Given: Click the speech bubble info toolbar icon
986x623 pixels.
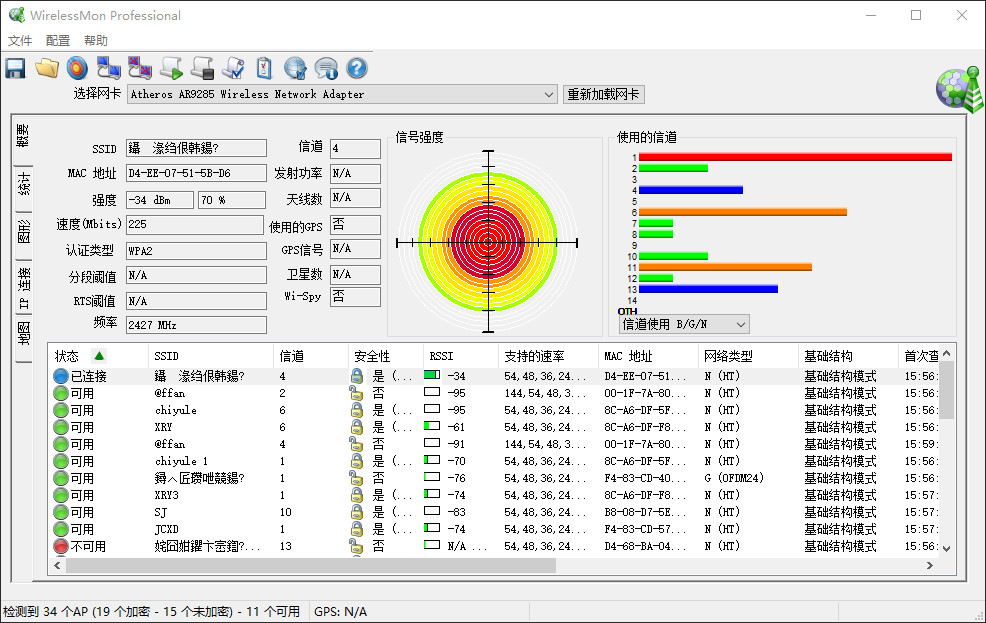Looking at the screenshot, I should pyautogui.click(x=326, y=68).
